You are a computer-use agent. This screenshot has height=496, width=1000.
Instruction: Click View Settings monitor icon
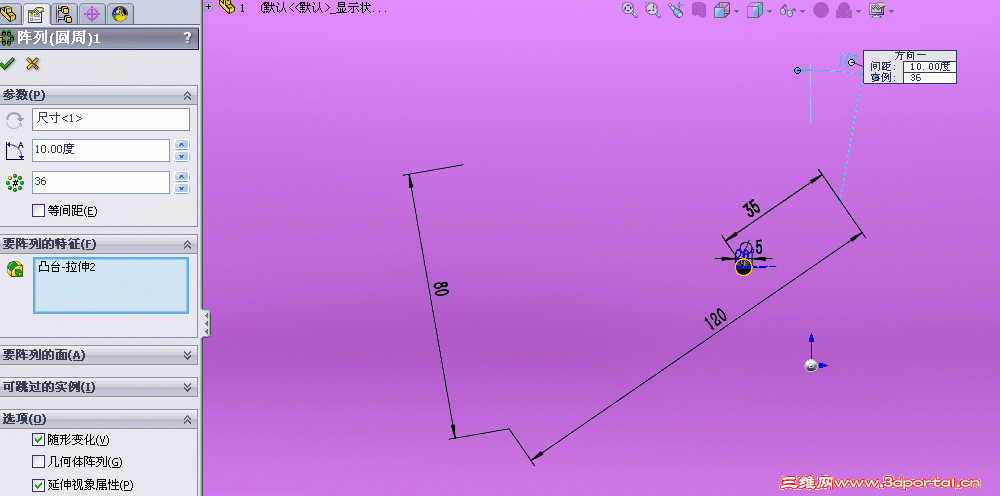click(877, 10)
